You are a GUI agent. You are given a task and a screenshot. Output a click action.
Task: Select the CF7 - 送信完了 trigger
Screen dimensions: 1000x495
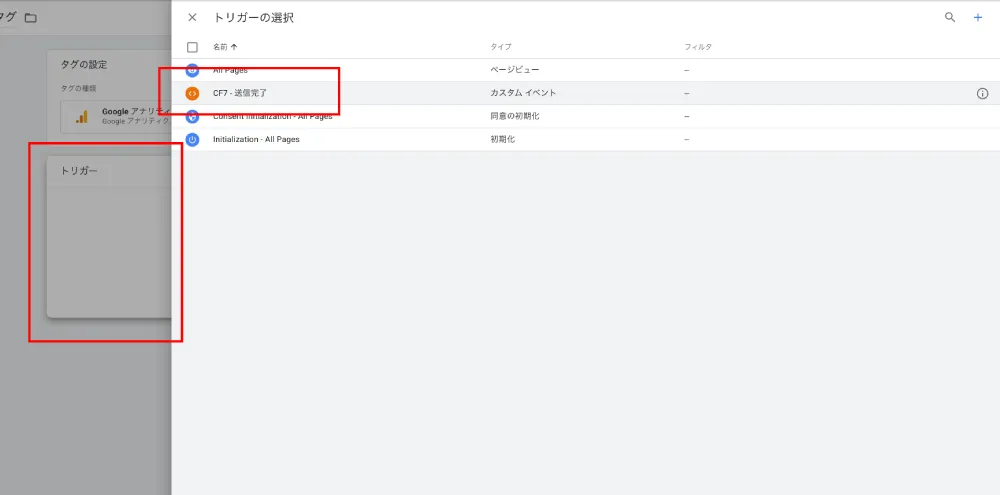585,93
